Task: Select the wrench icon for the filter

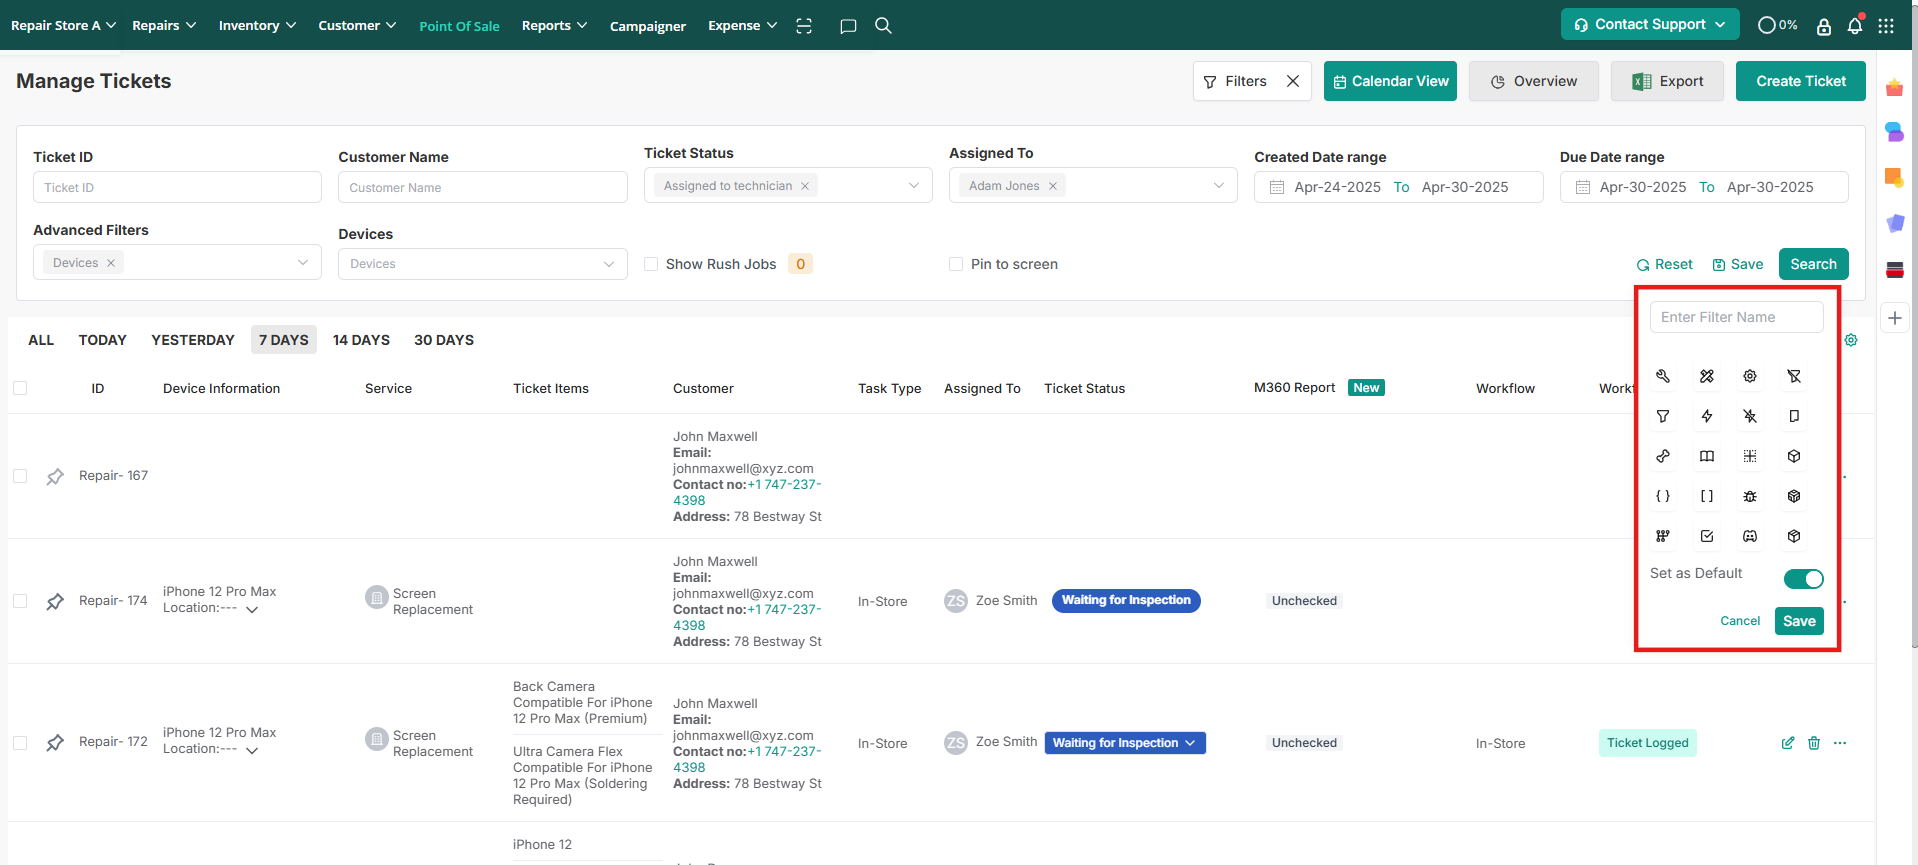Action: click(1663, 376)
